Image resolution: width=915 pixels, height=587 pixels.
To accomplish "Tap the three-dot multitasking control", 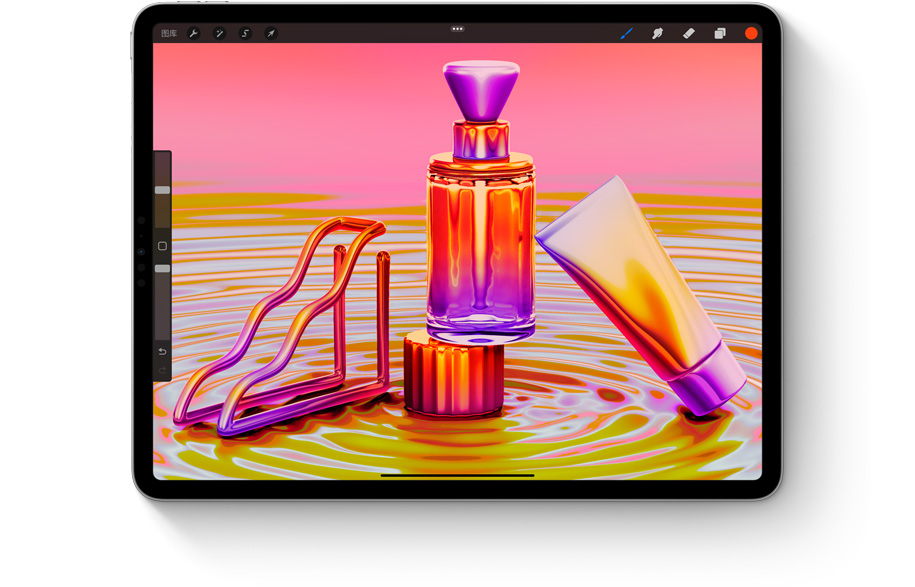I will point(458,29).
